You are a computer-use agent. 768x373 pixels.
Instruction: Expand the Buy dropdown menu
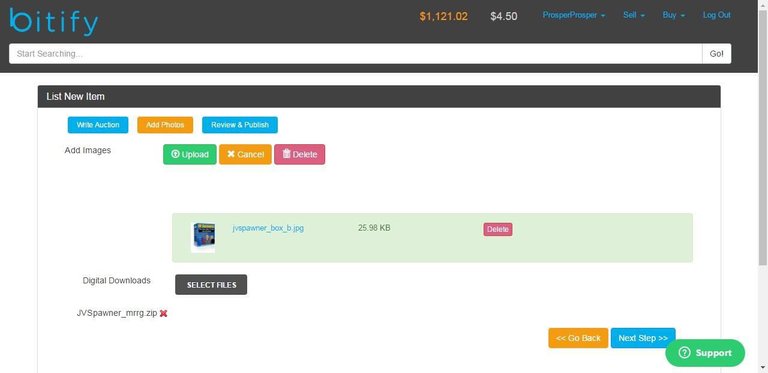pos(673,15)
